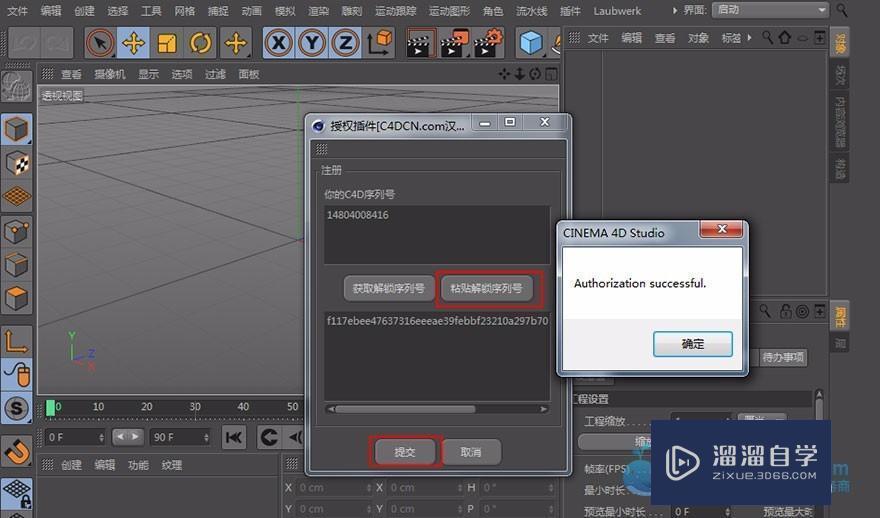
Task: Go to previous key button
Action: 269,437
